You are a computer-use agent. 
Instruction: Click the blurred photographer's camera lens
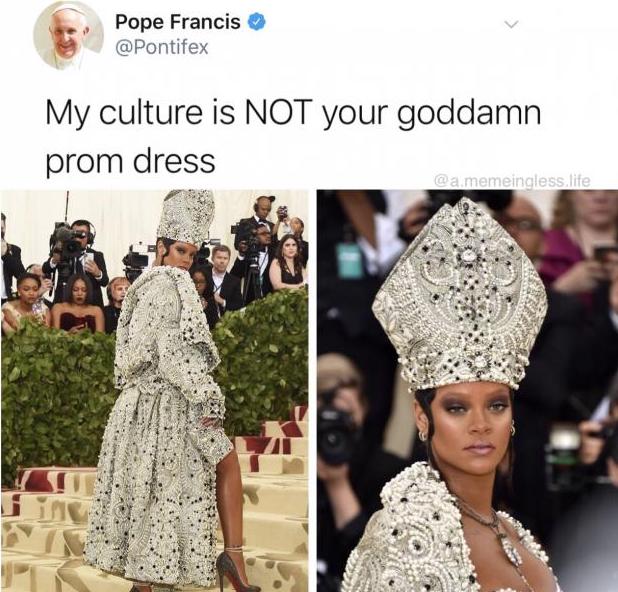point(335,436)
